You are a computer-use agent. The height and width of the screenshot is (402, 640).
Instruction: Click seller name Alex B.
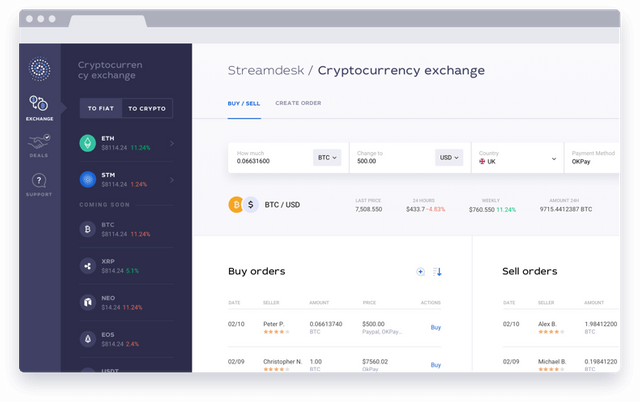tap(547, 324)
